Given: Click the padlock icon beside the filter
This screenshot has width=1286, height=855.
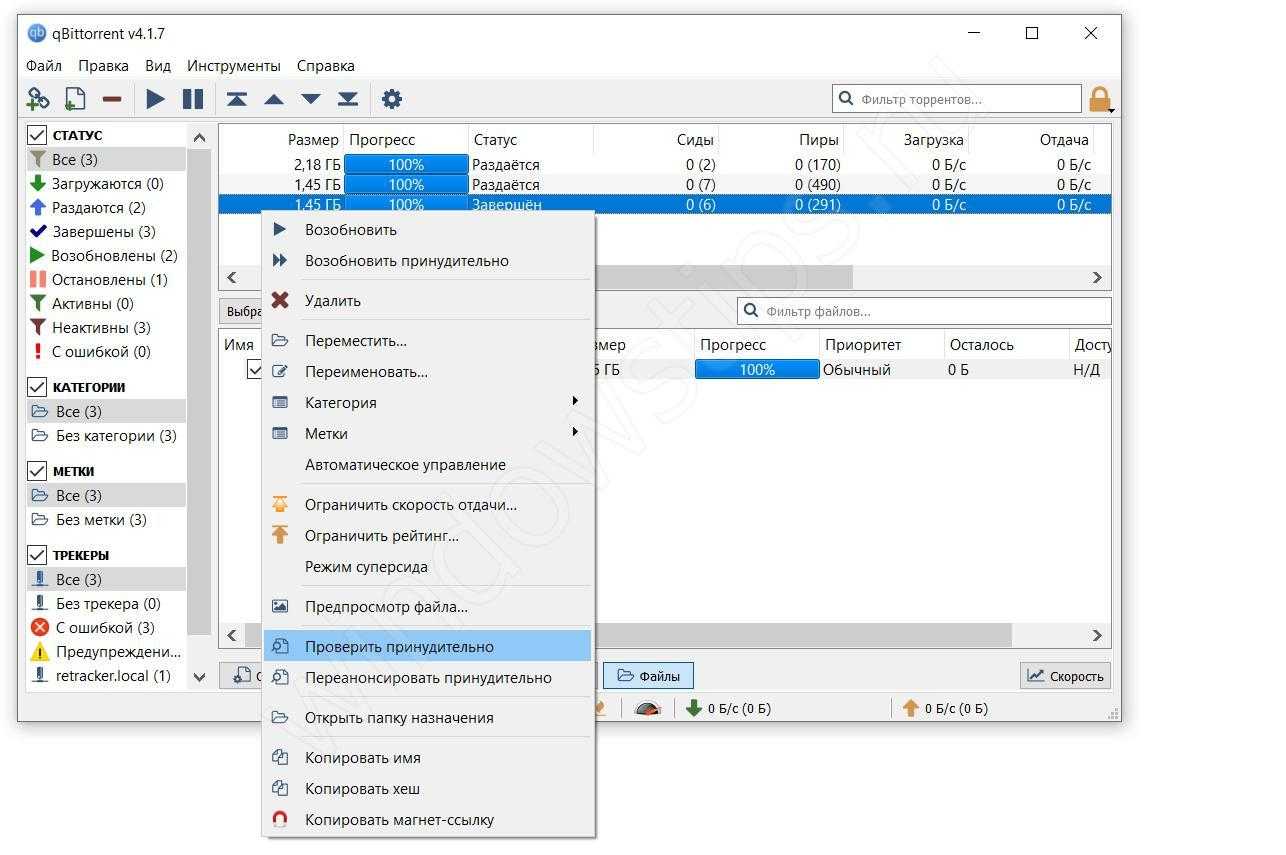Looking at the screenshot, I should coord(1099,99).
